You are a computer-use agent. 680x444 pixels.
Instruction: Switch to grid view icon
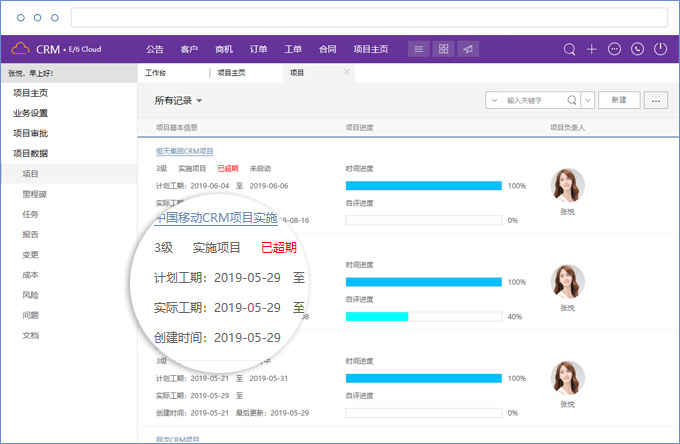click(443, 49)
